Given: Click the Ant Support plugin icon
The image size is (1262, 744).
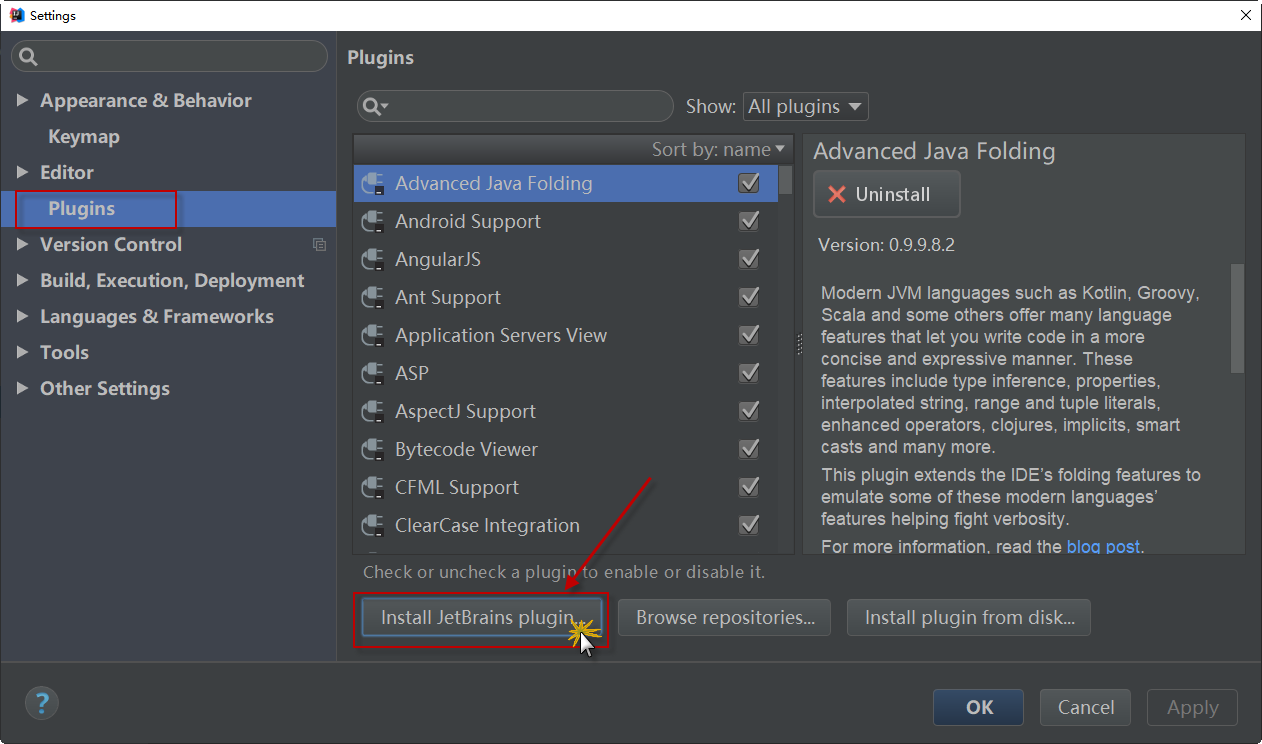Looking at the screenshot, I should pos(373,298).
